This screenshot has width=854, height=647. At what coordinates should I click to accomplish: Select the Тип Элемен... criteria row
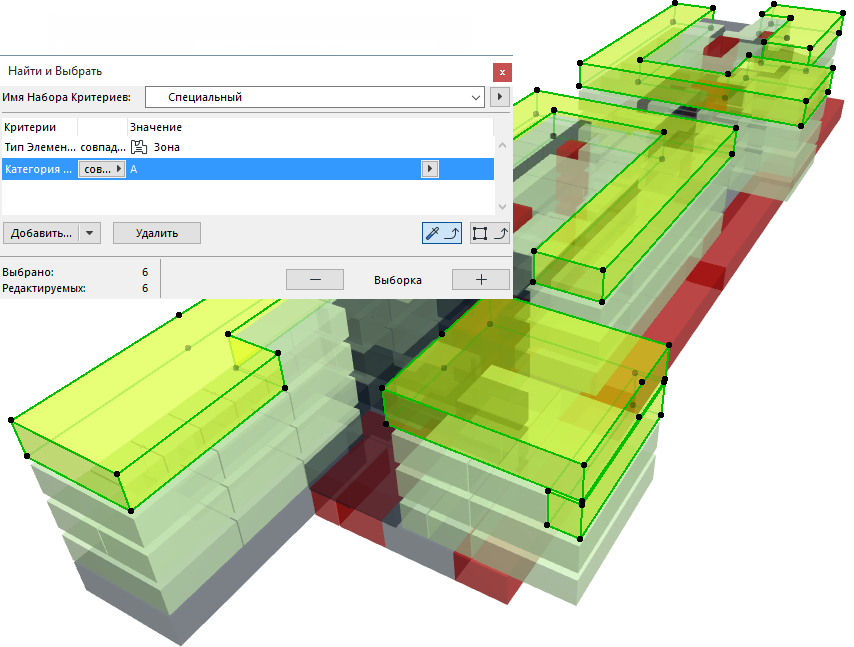[x=248, y=147]
